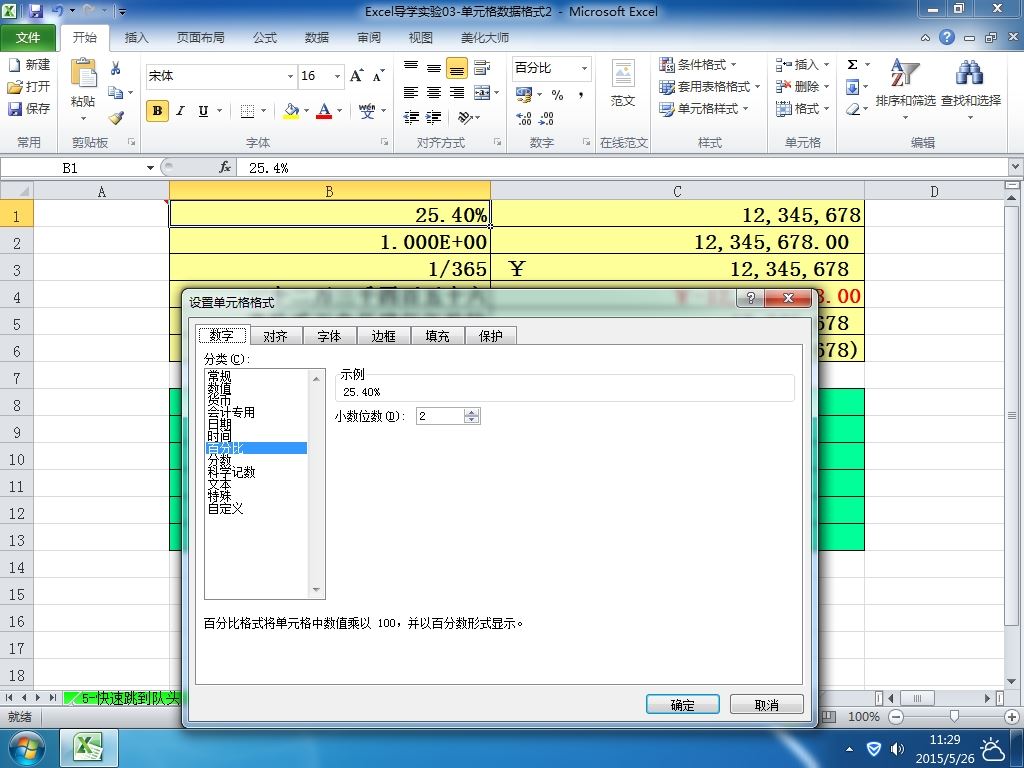Open 条件格式 conditional formatting menu
1024x768 pixels.
(x=697, y=65)
